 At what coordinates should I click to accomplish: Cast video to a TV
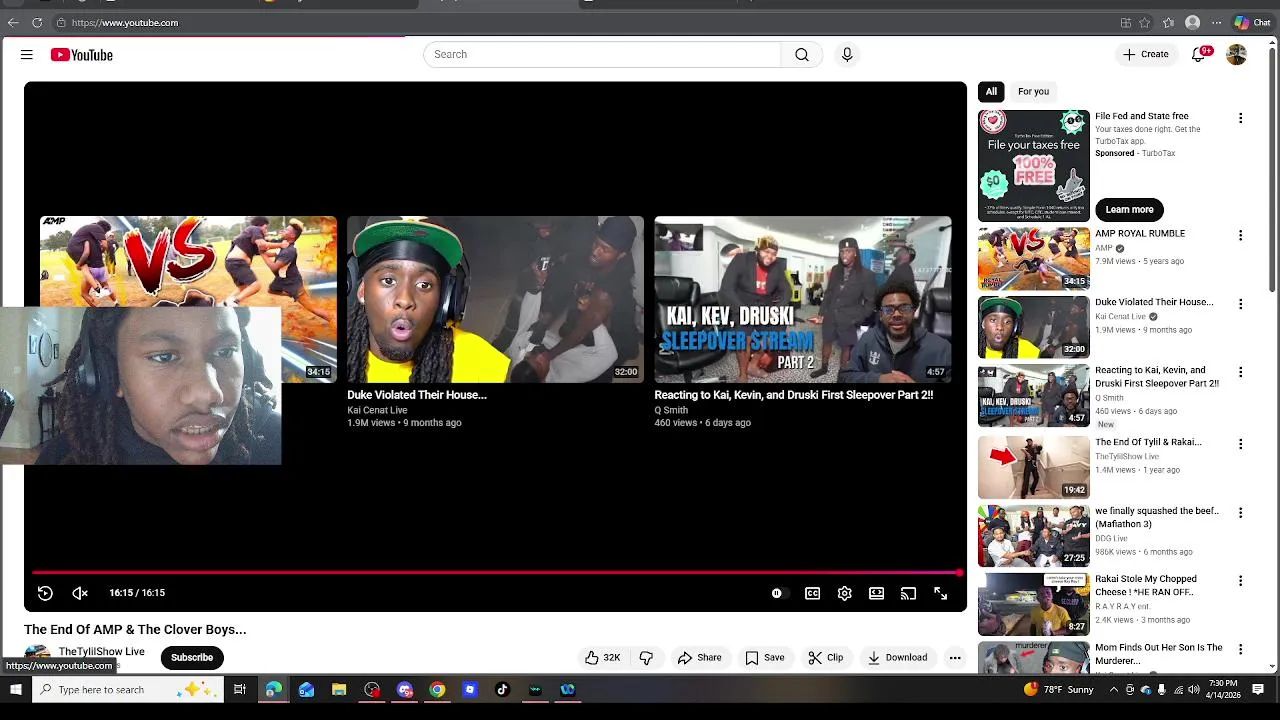(x=908, y=593)
